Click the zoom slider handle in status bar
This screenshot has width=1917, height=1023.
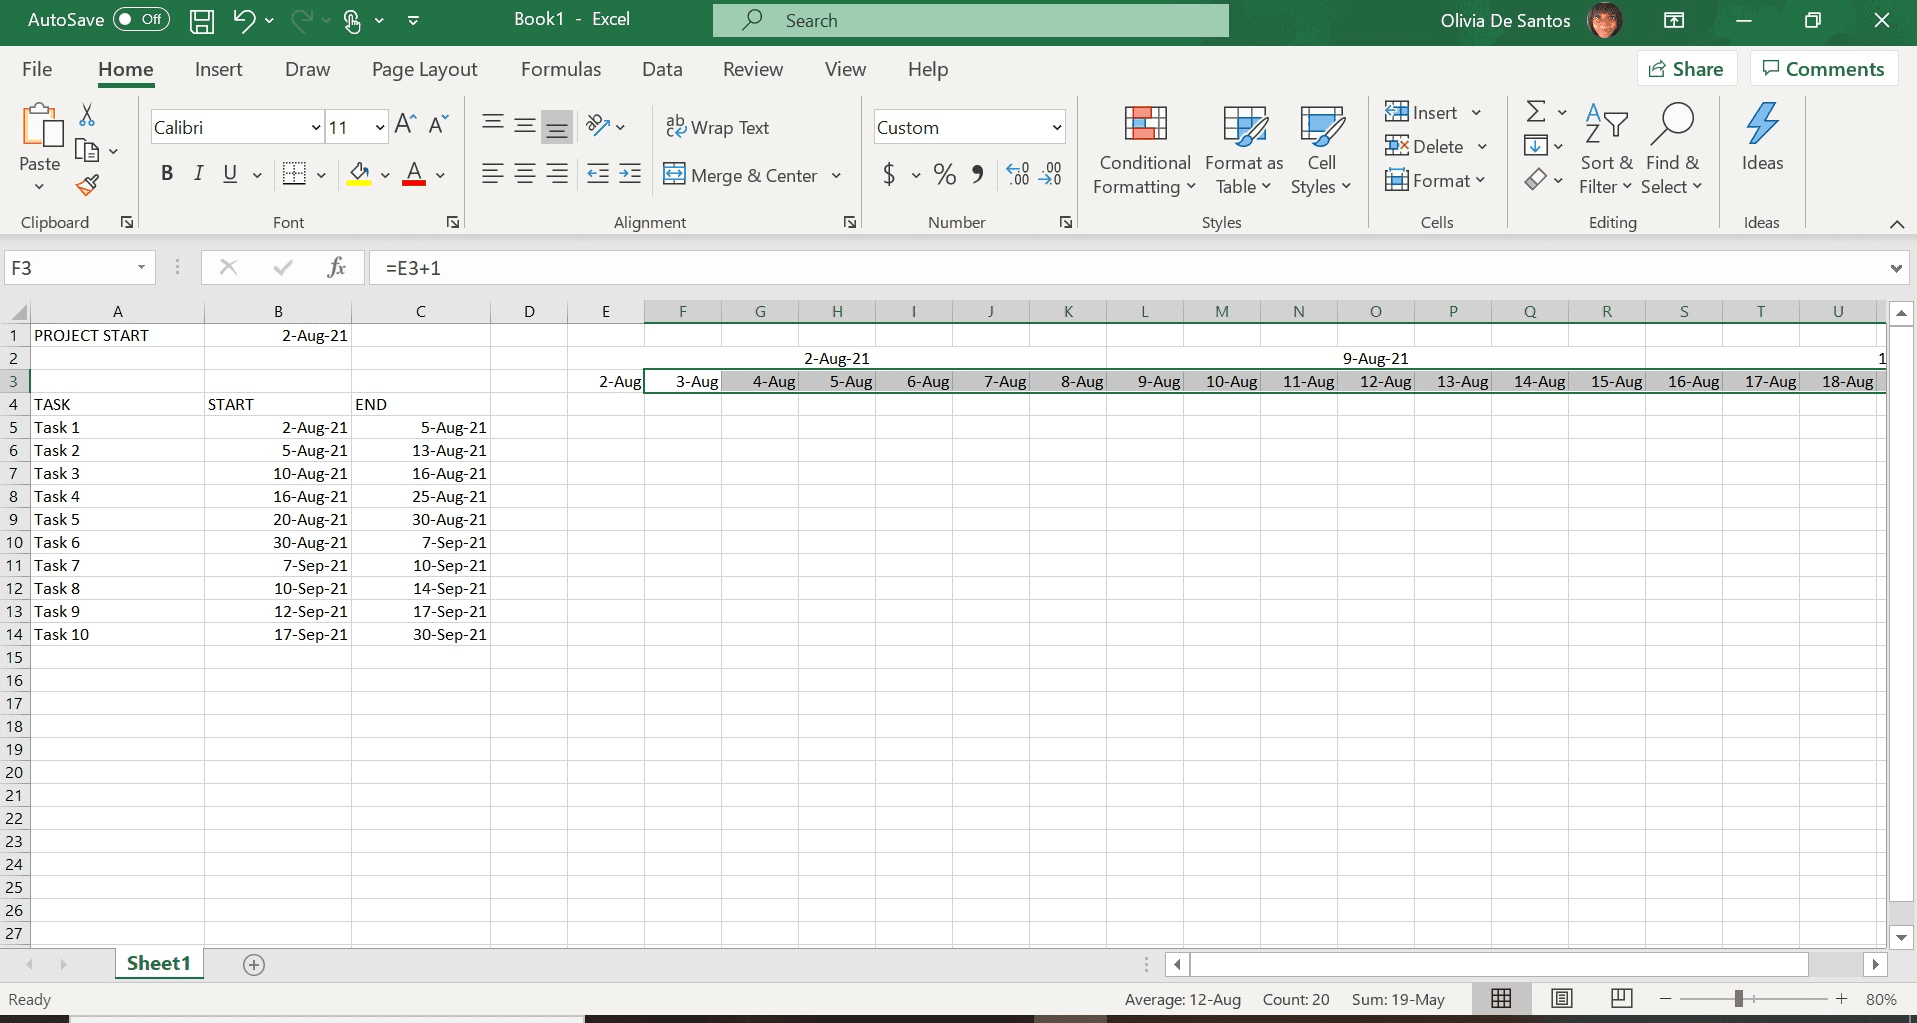click(1739, 999)
